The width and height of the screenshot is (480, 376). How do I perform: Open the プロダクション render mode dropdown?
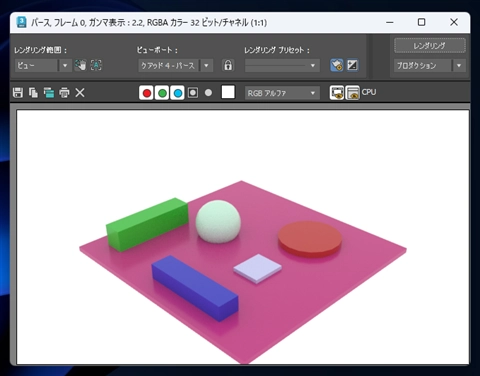[430, 66]
